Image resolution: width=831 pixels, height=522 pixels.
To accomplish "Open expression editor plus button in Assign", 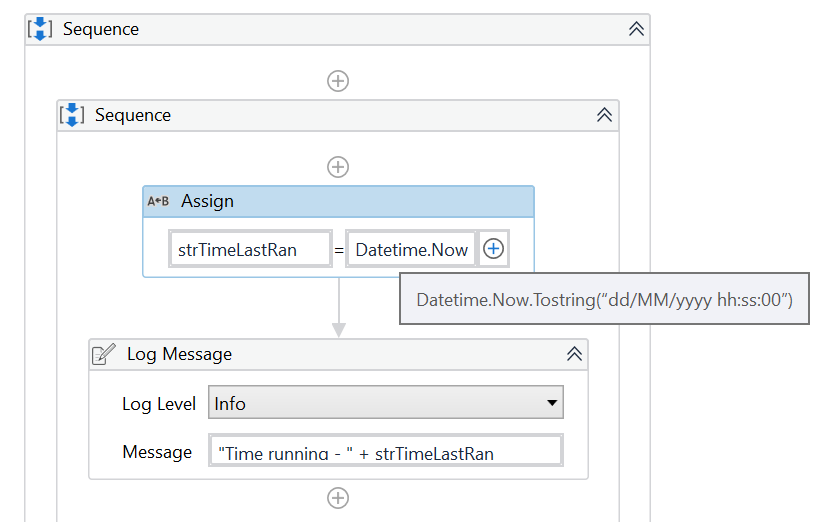I will click(493, 250).
